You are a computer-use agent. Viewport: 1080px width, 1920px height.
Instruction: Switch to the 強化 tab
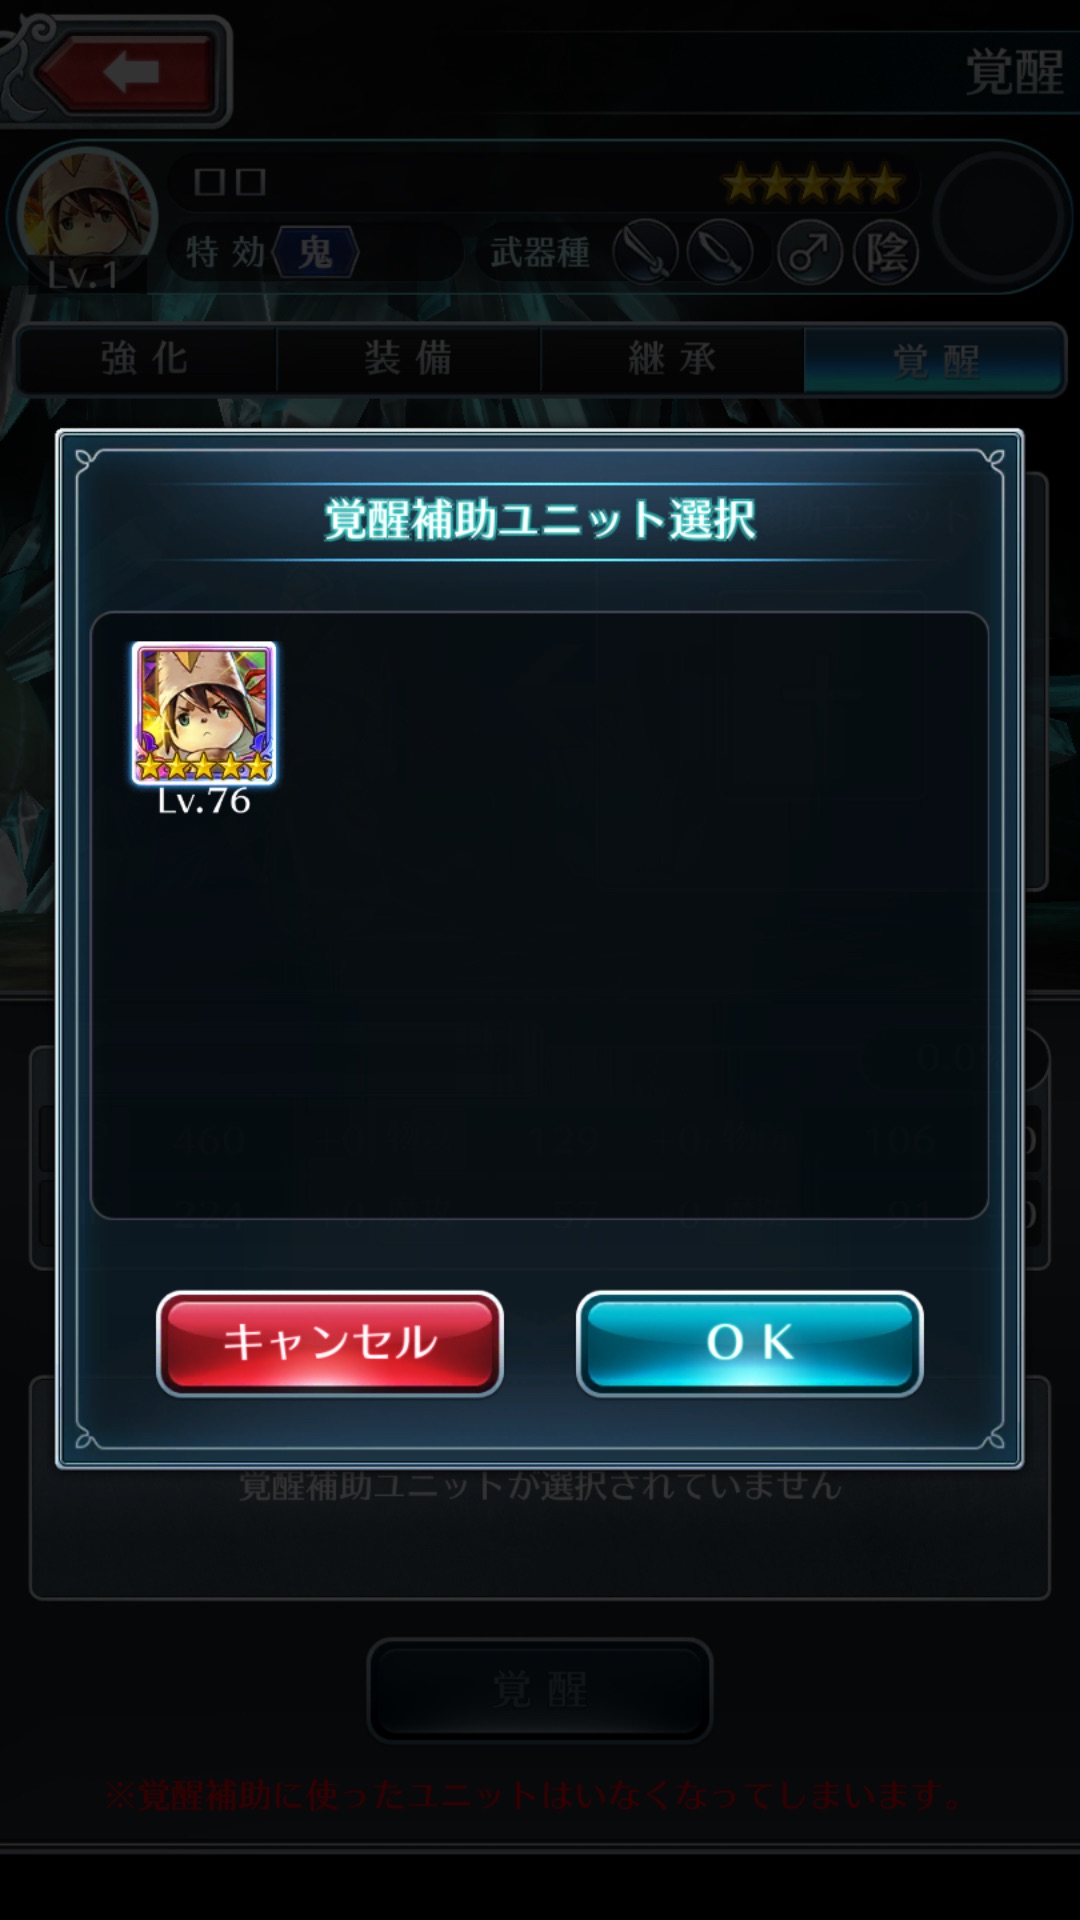coord(146,359)
